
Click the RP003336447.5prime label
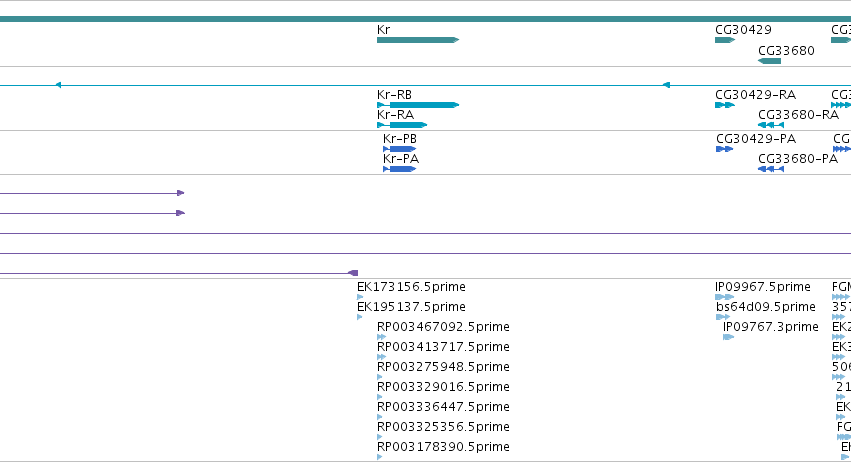(x=443, y=407)
